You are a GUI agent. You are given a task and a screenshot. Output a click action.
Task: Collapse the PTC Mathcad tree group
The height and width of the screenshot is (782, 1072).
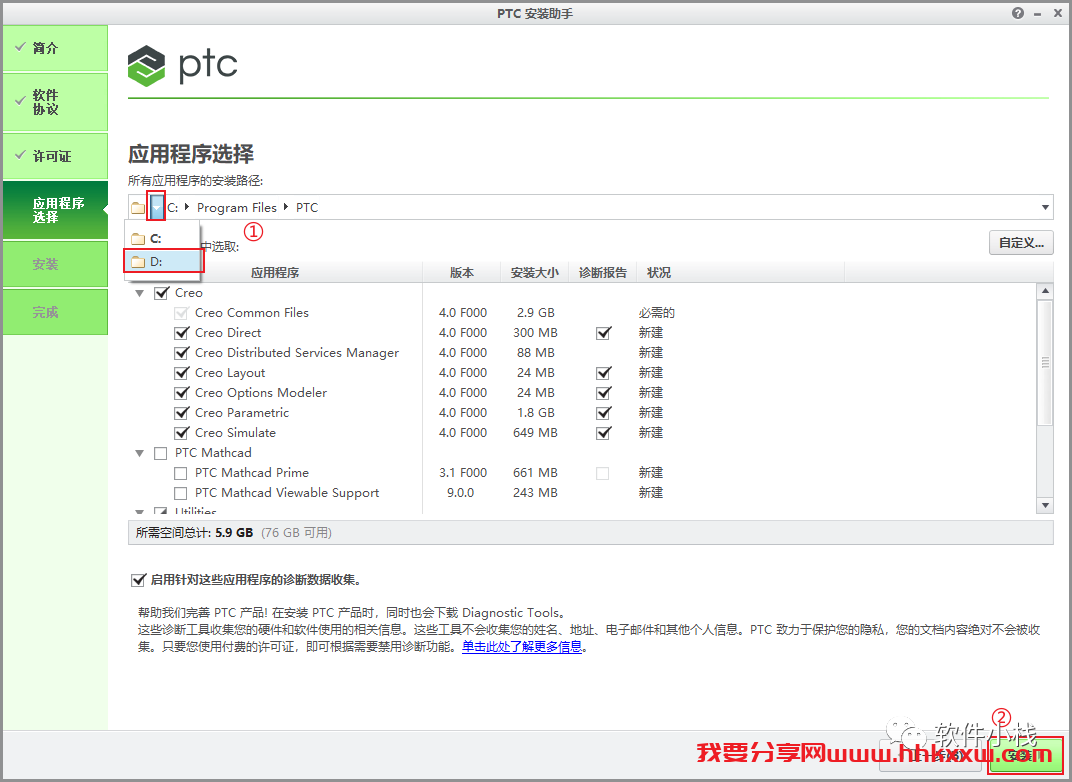click(139, 453)
